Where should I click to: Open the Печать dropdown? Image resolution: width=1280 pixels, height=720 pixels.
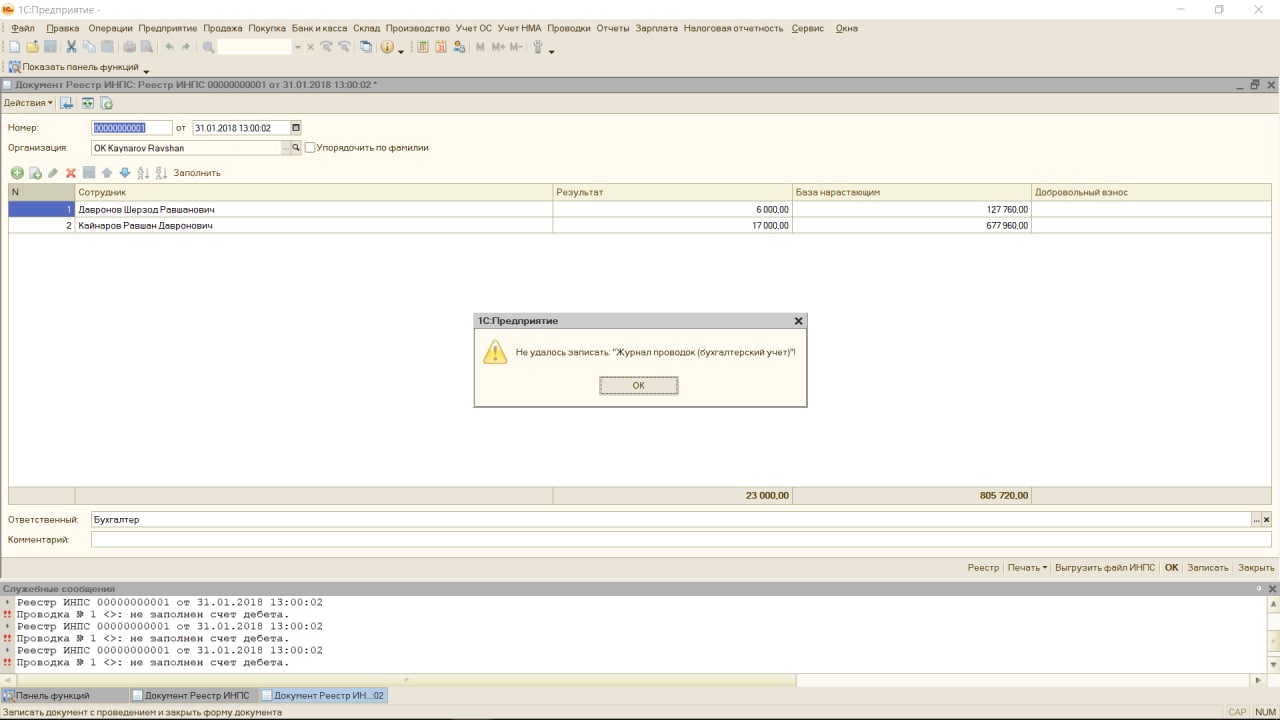[1028, 567]
